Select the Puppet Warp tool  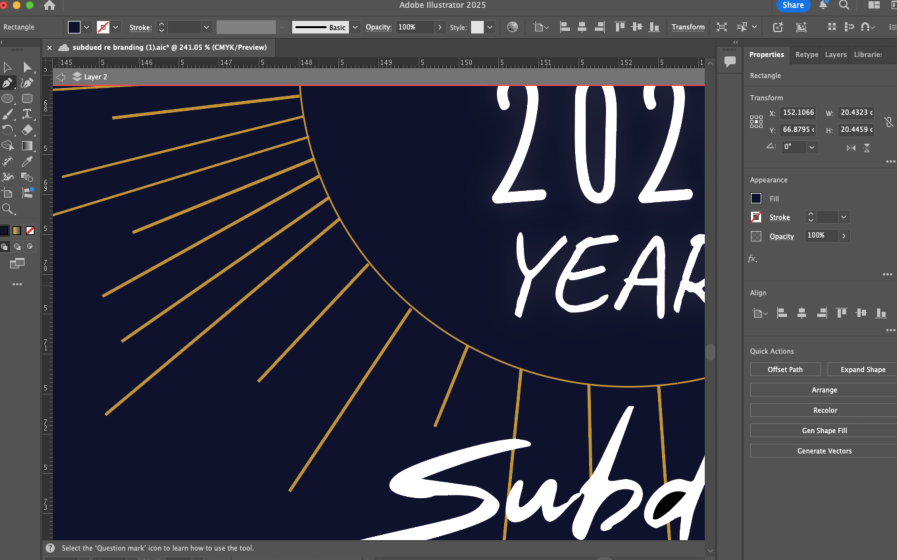(x=7, y=177)
